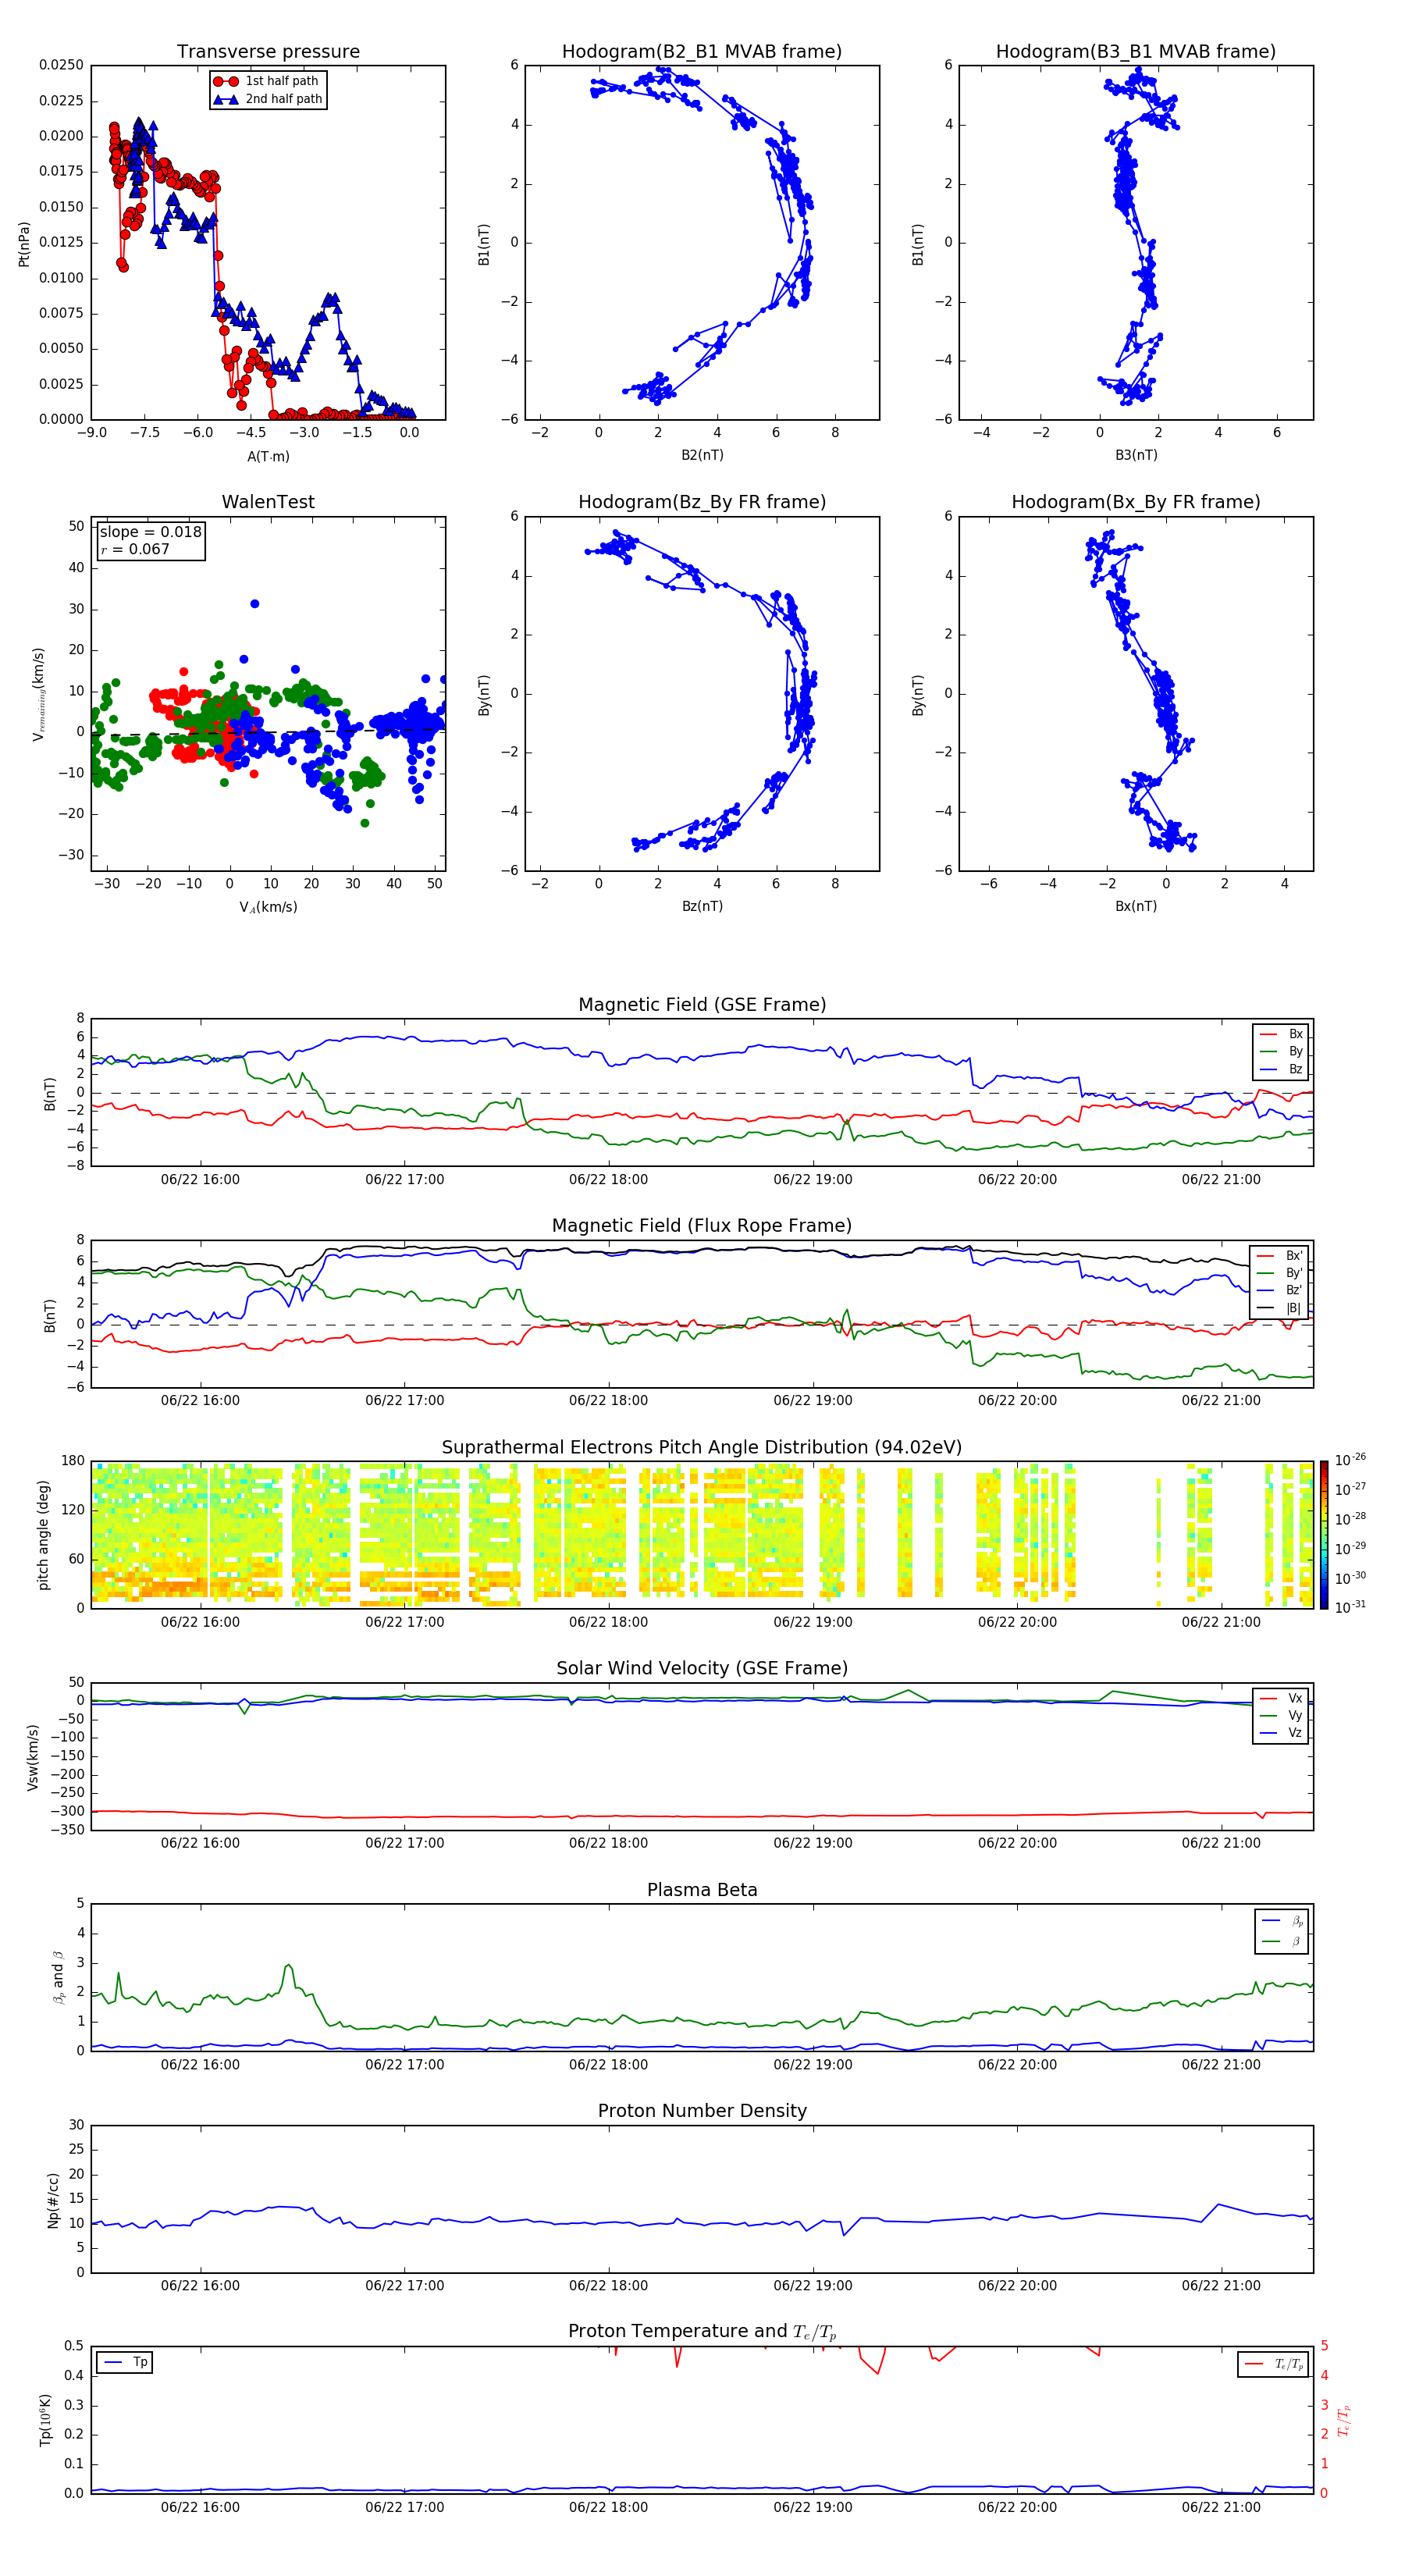Click the 'WalenTest' plot title
The height and width of the screenshot is (2576, 1405).
point(268,502)
